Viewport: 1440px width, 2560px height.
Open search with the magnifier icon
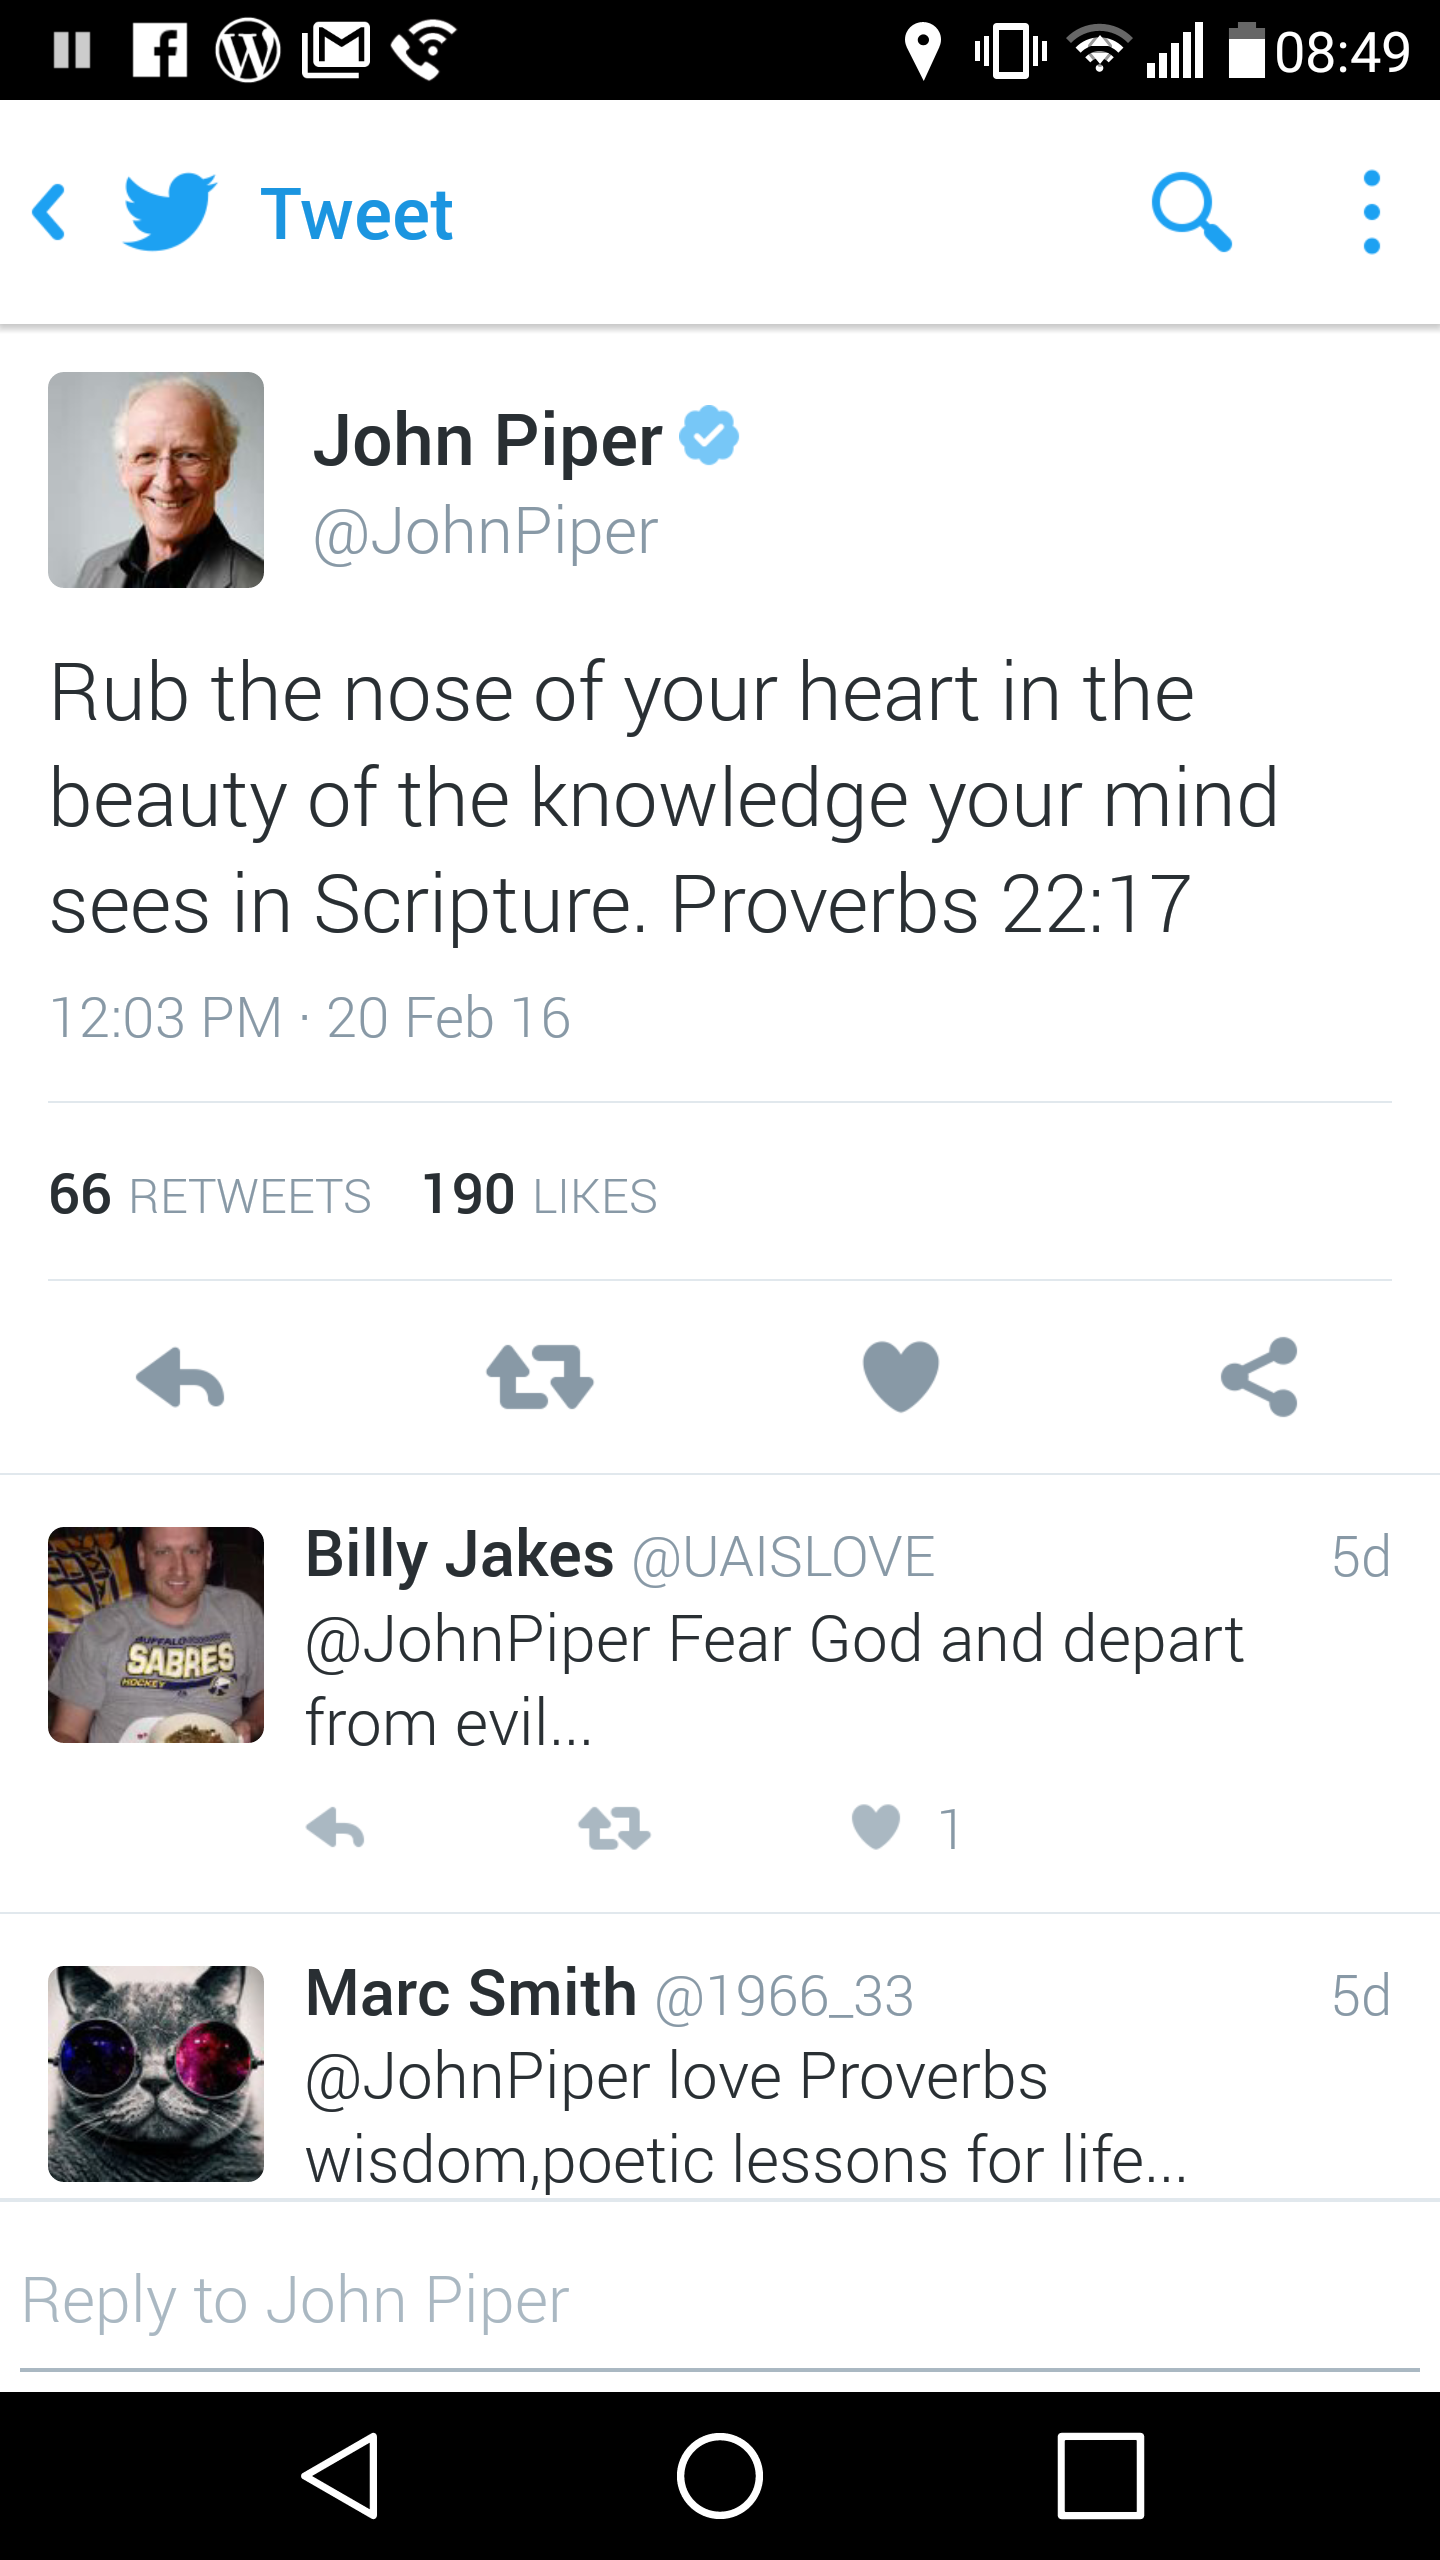[1190, 212]
